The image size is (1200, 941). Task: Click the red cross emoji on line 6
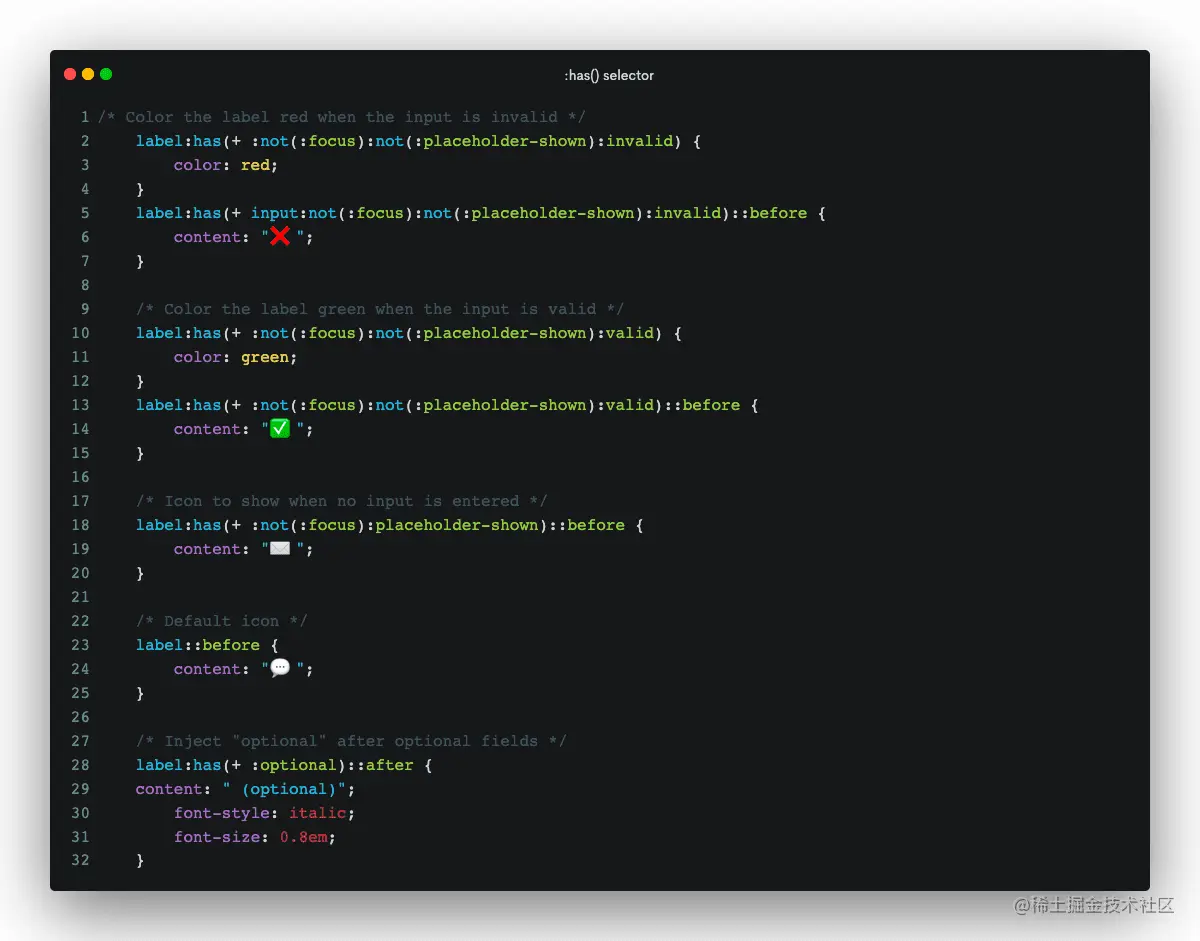point(280,236)
